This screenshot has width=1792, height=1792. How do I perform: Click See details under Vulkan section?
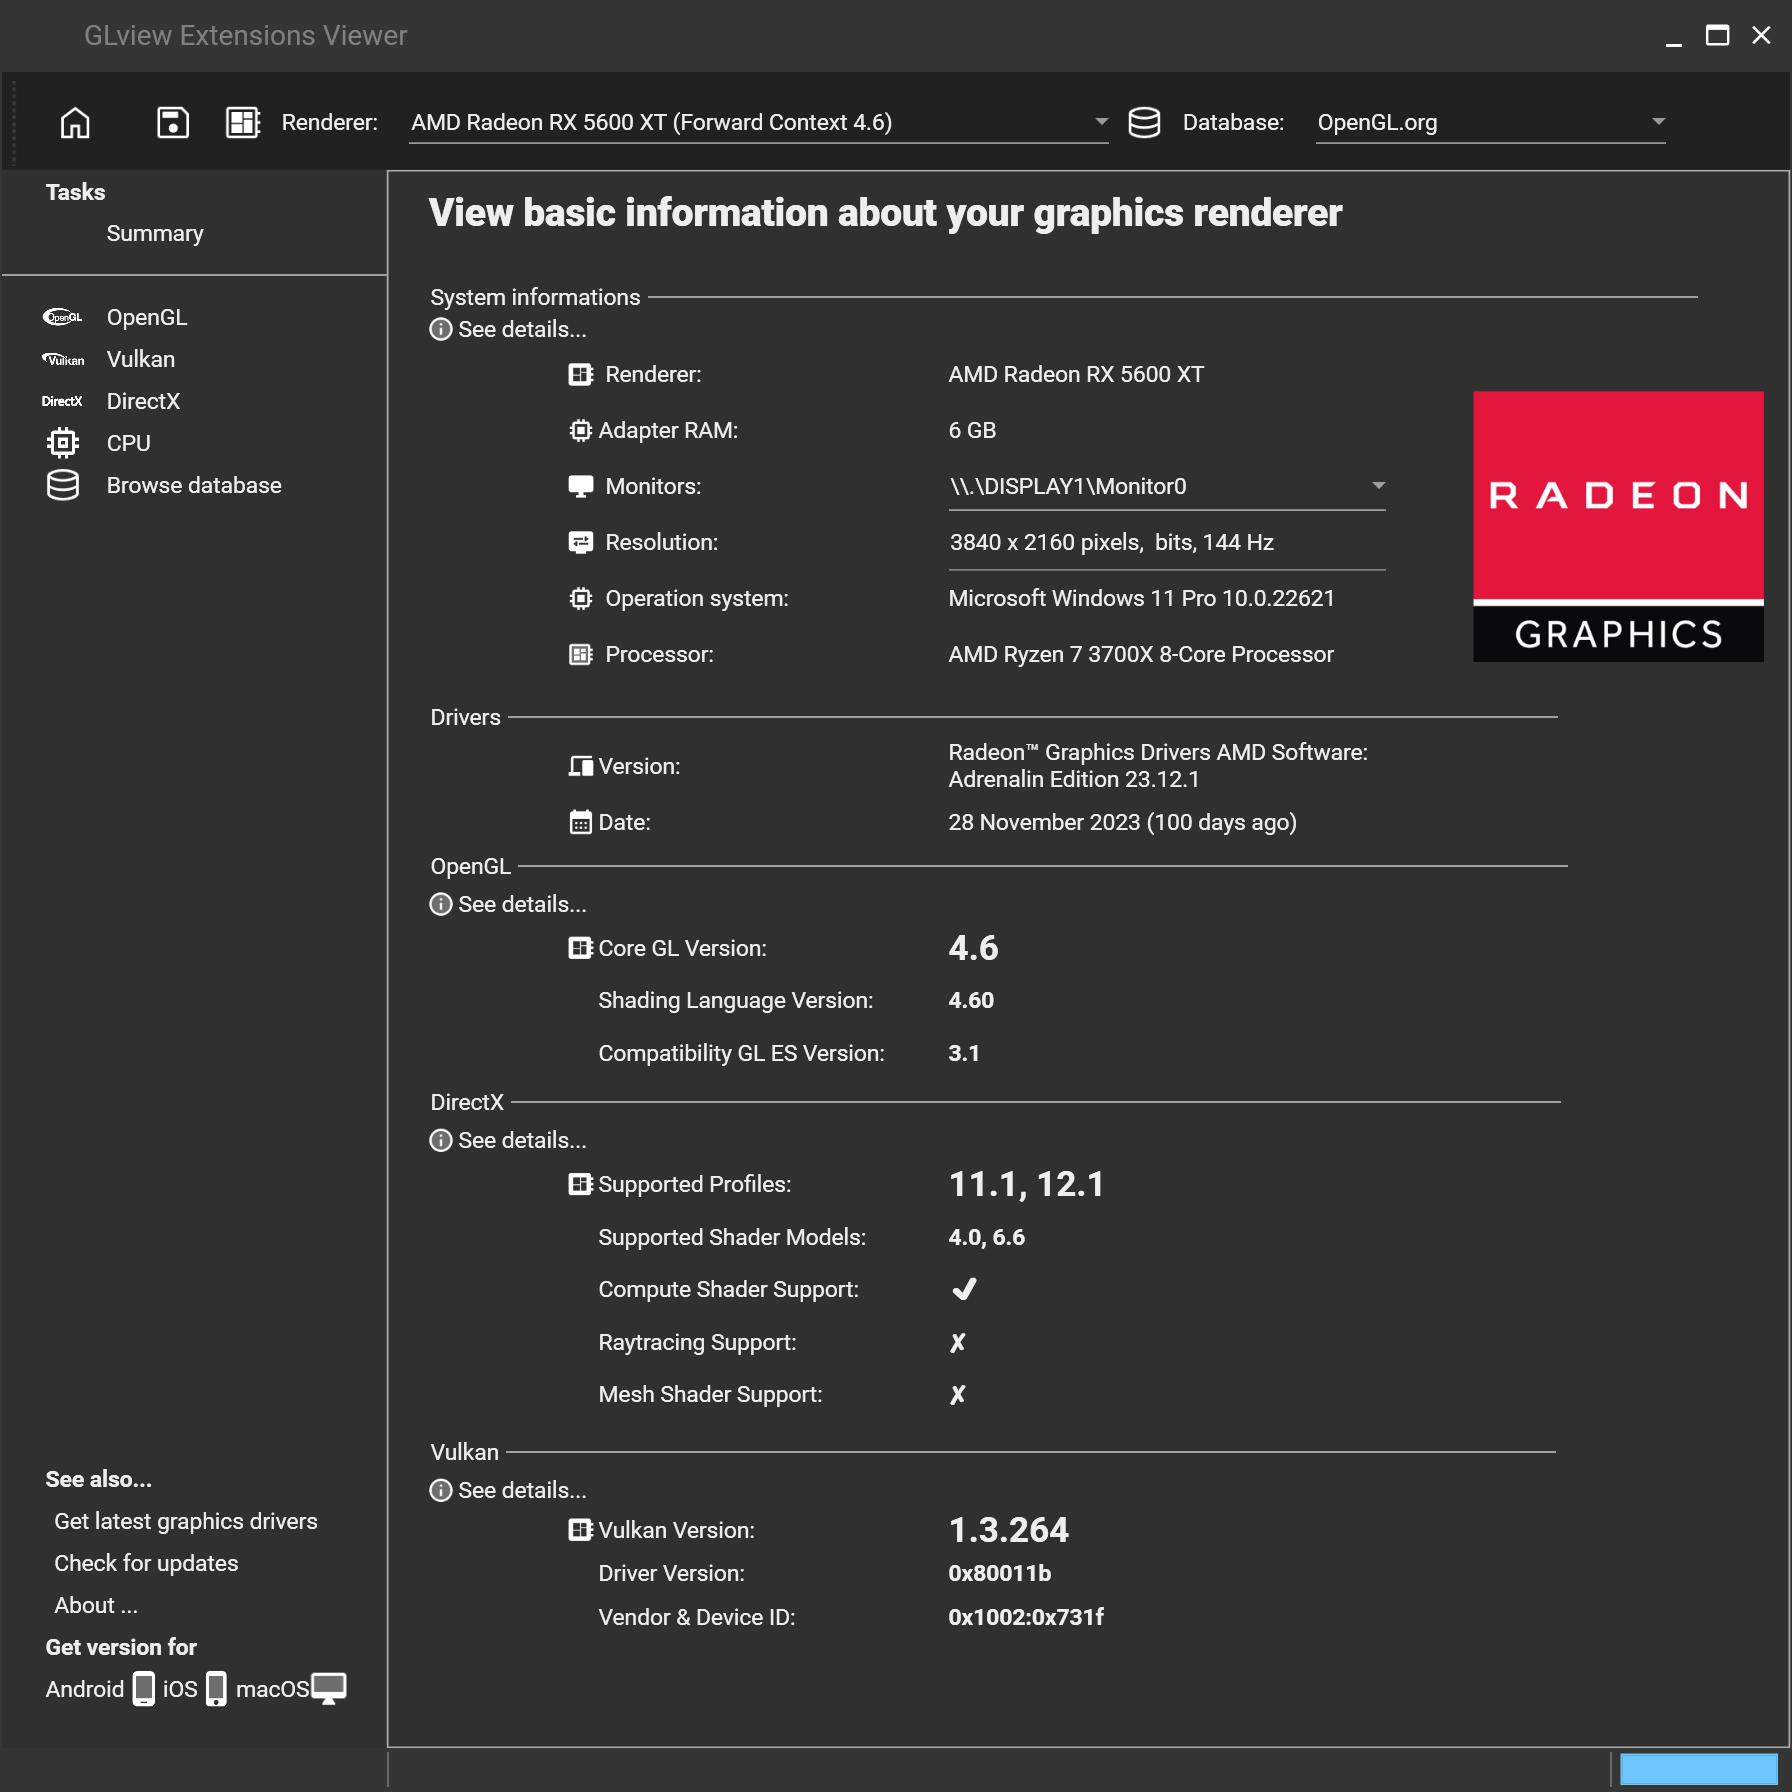click(522, 1491)
